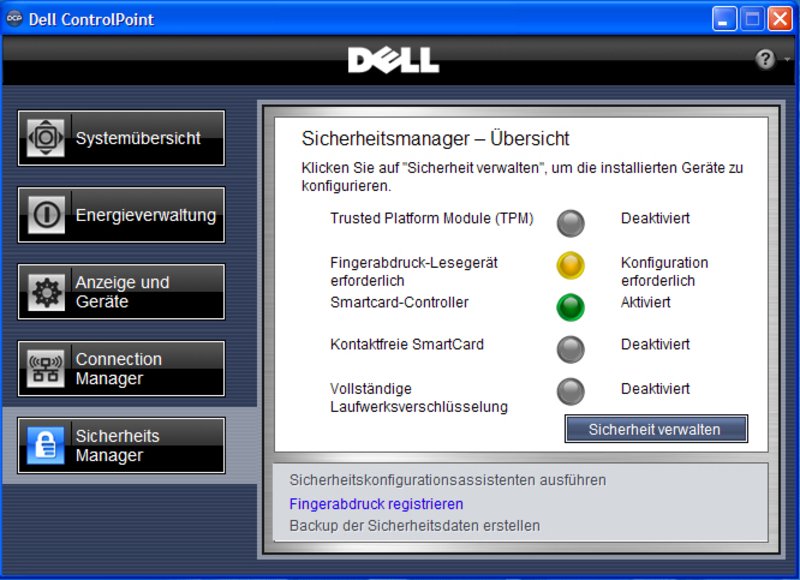Click Vollständige Laufwerksverschlüsselung label
Screen dimensions: 800x580
tap(419, 398)
